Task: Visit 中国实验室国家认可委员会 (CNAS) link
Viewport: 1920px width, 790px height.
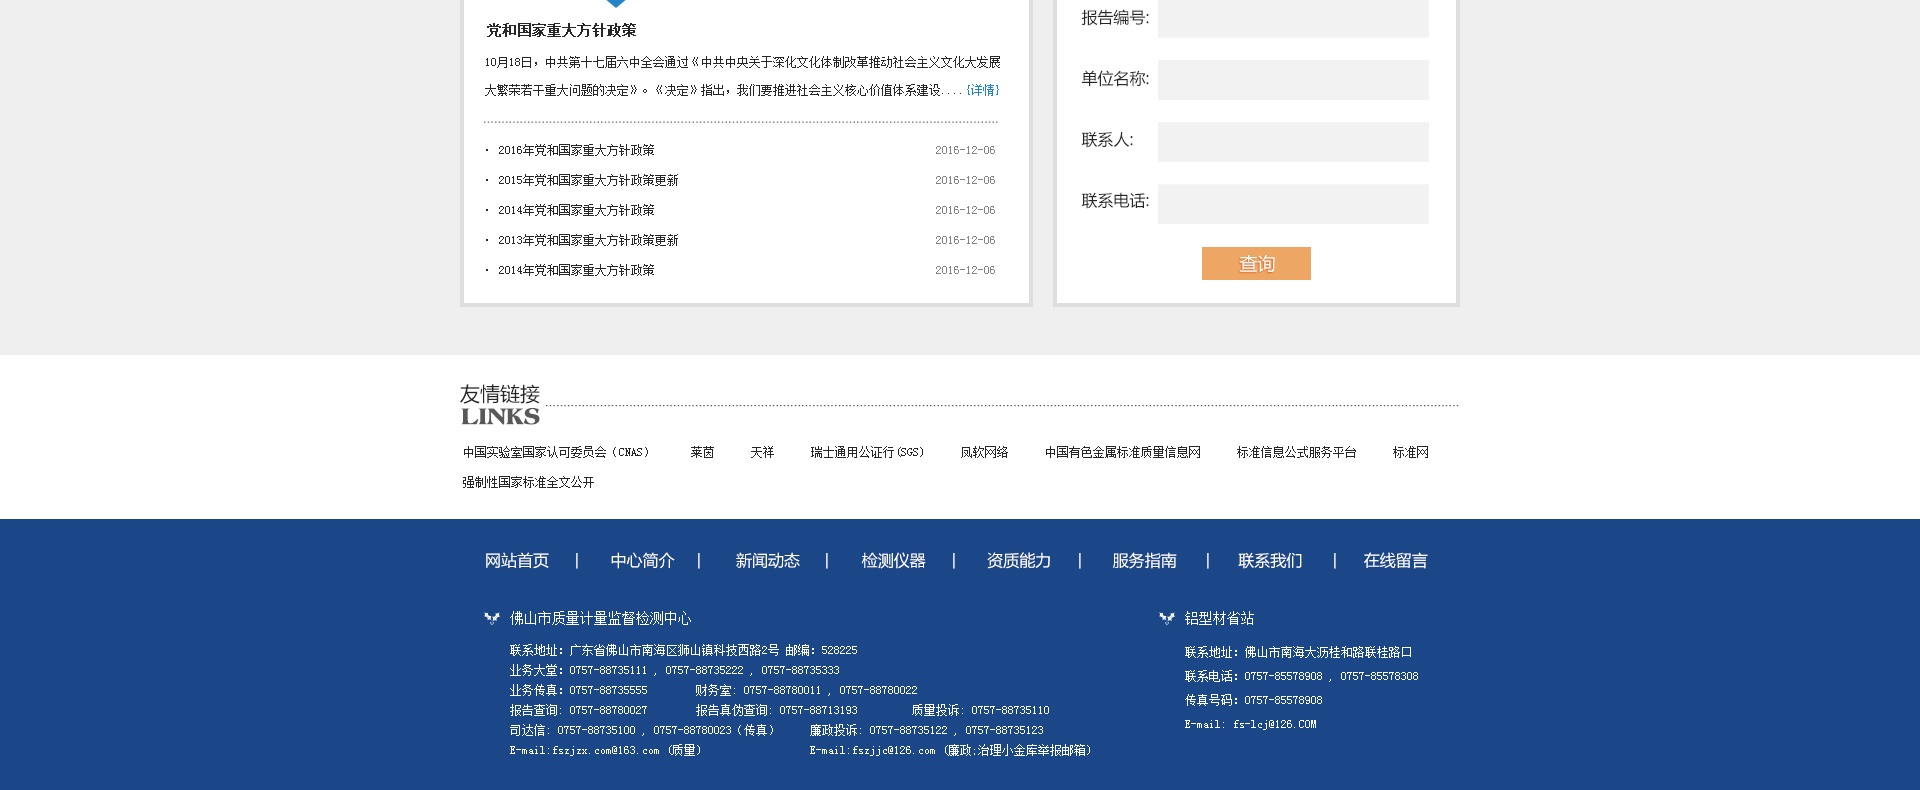Action: click(x=556, y=452)
